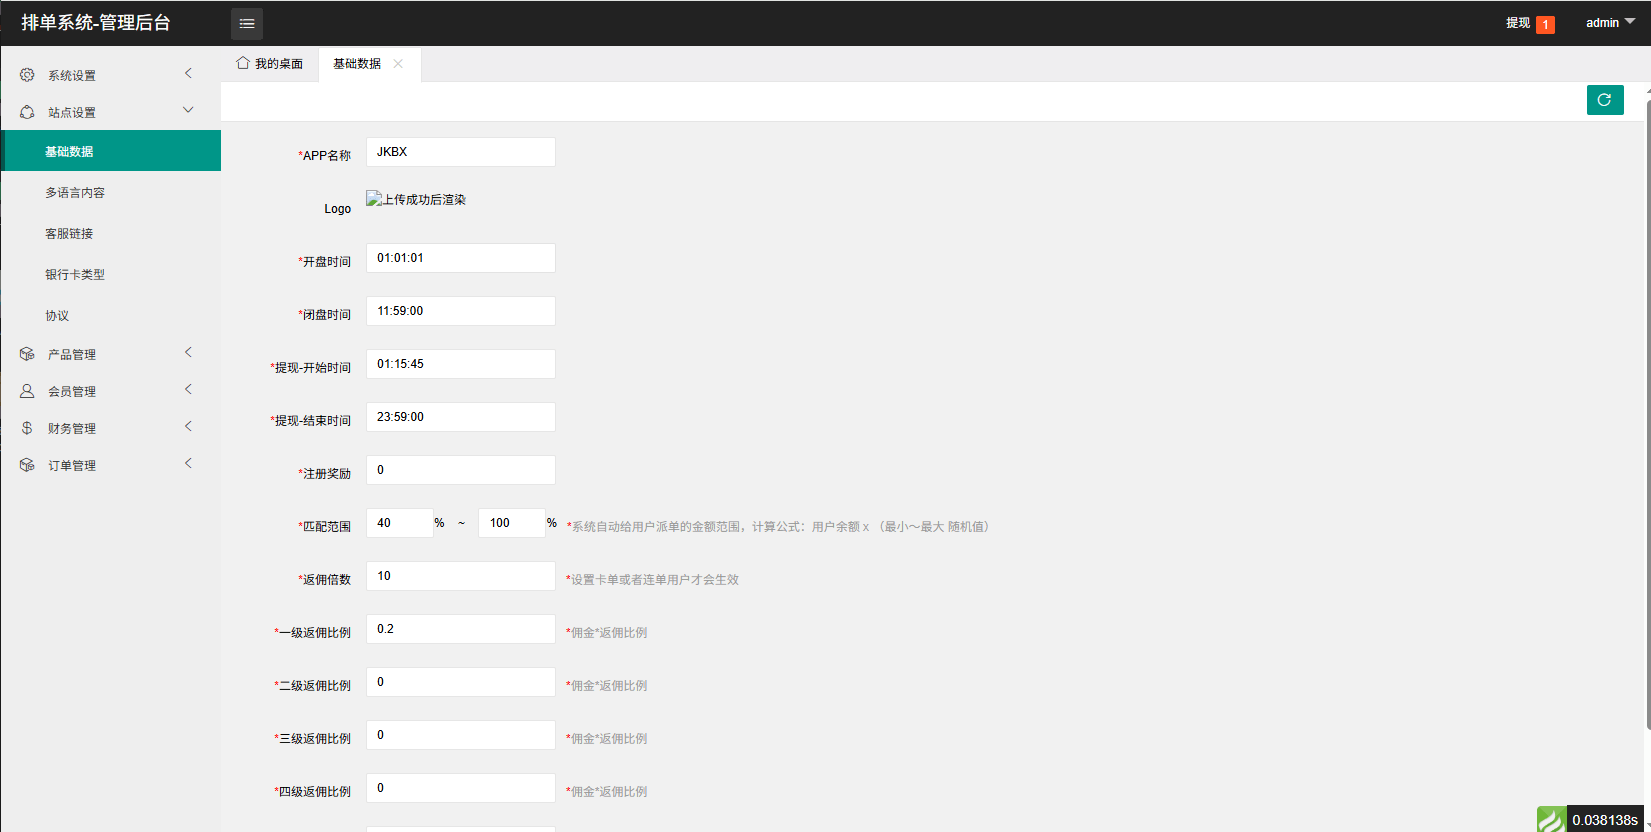Click the APP名称 input field
This screenshot has height=832, width=1651.
tap(460, 152)
